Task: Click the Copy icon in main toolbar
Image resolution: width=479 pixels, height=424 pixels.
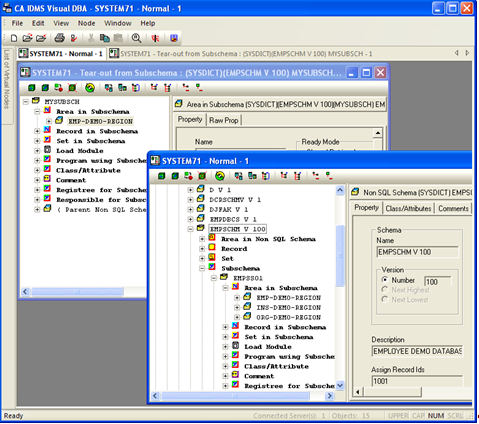Action: coord(105,38)
